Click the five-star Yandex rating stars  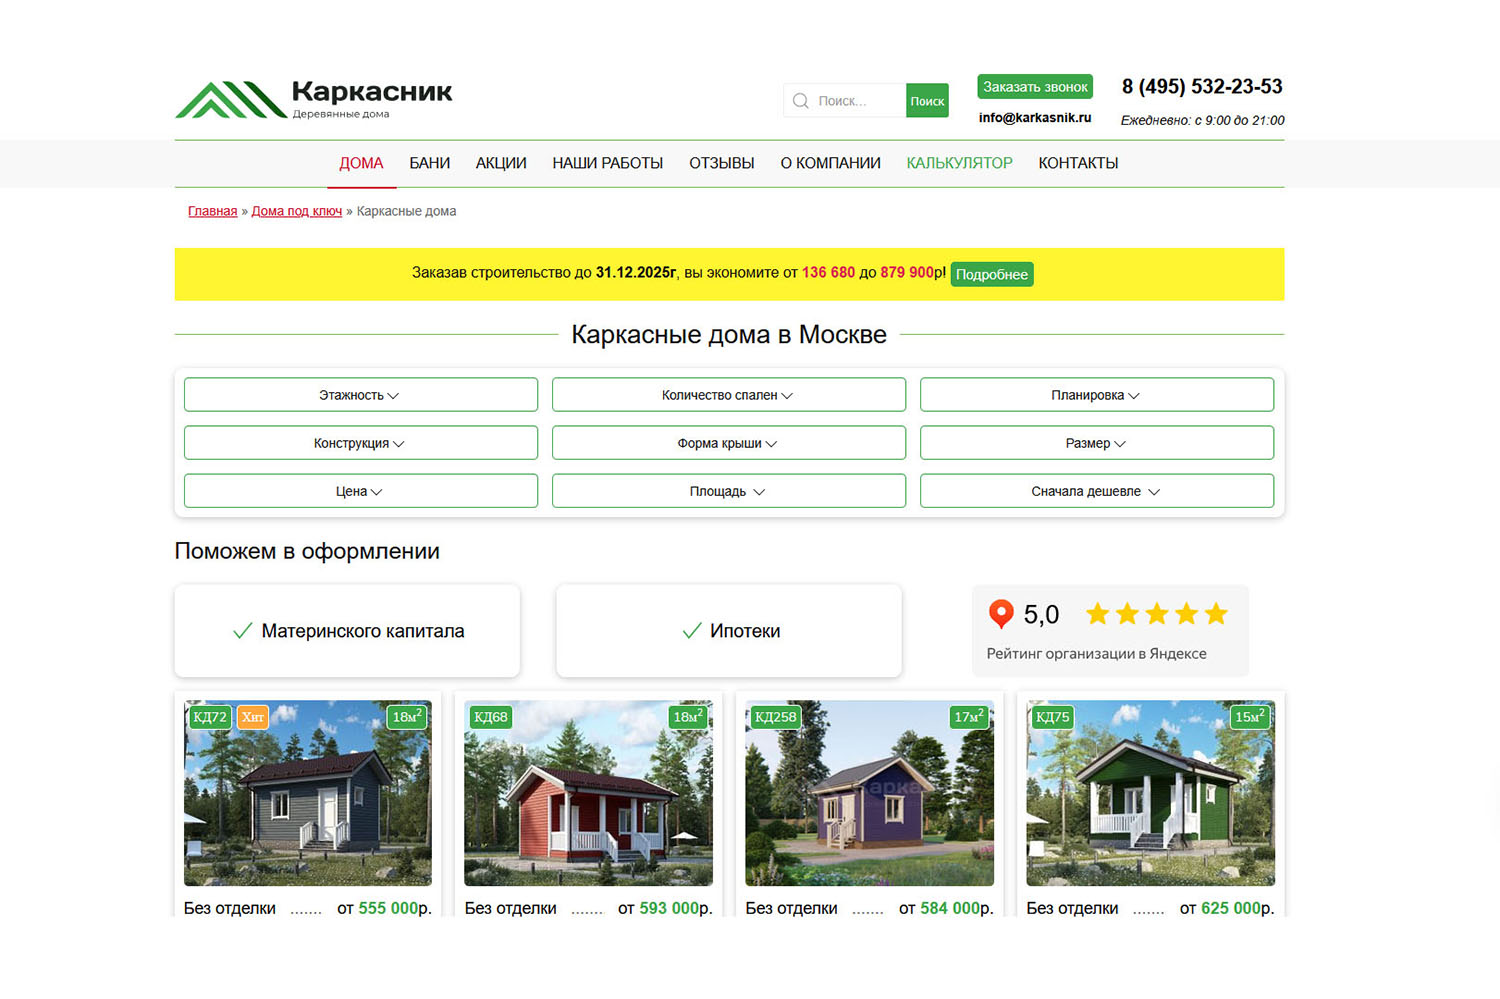coord(1156,614)
